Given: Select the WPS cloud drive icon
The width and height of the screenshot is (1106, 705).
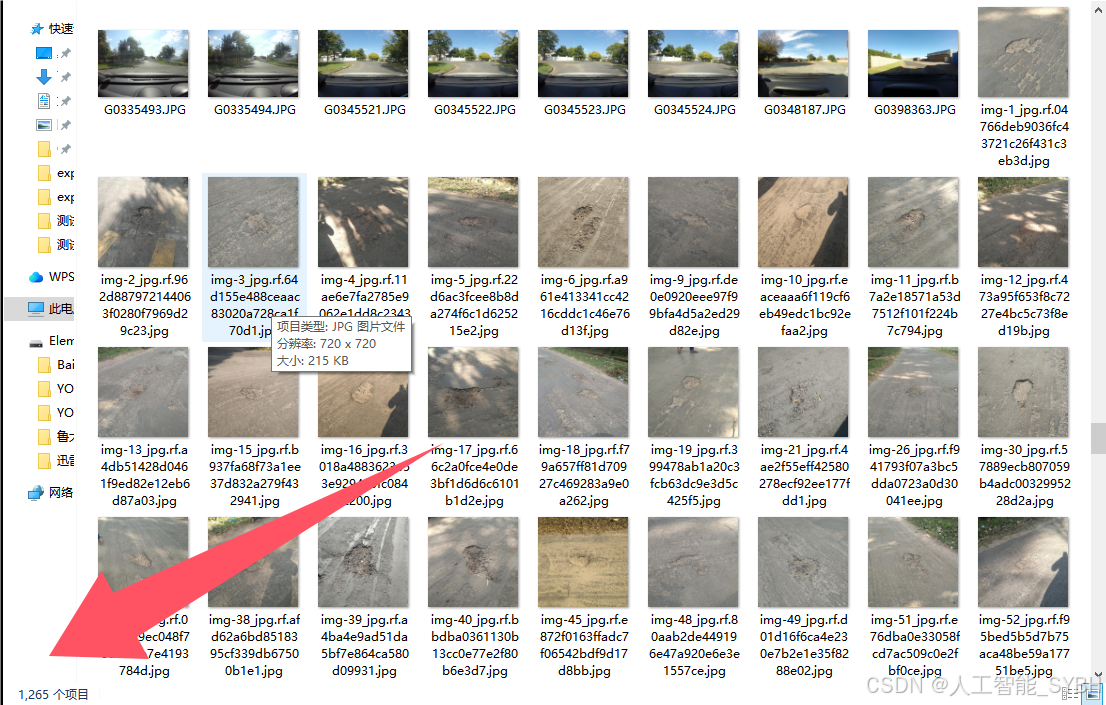Looking at the screenshot, I should (36, 277).
